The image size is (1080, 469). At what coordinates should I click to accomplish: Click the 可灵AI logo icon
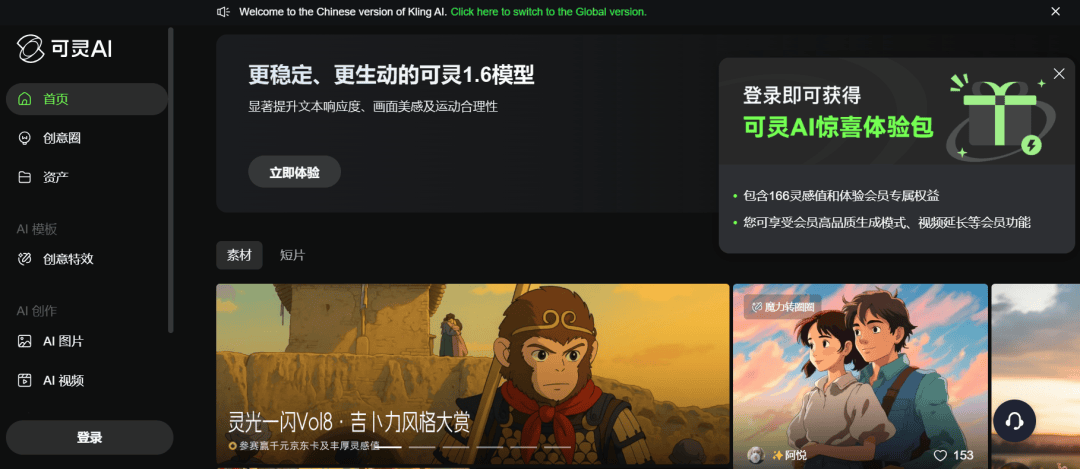point(30,49)
